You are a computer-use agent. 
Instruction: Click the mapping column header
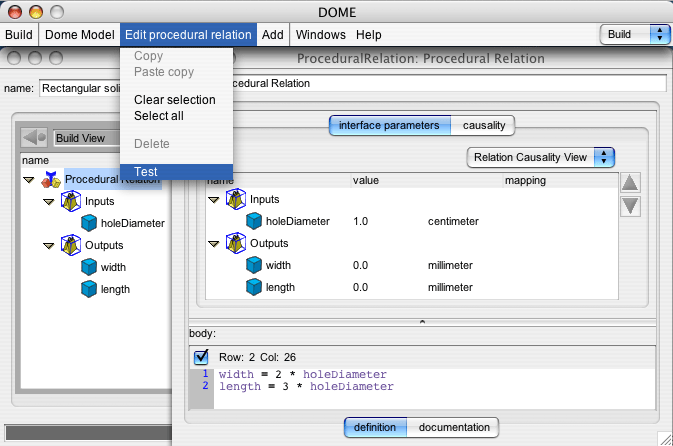pyautogui.click(x=561, y=180)
